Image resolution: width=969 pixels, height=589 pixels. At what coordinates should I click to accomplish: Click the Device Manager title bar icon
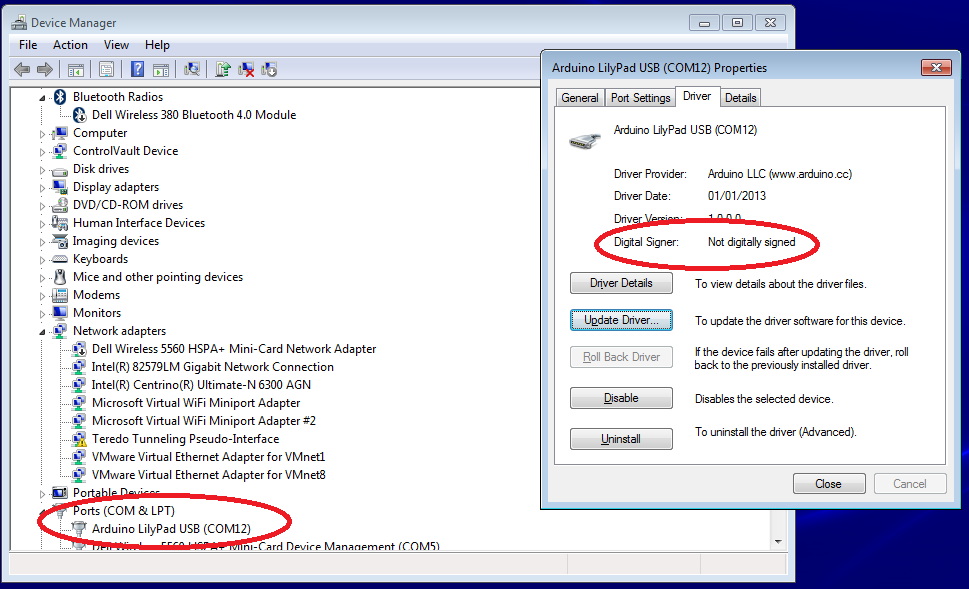pyautogui.click(x=19, y=23)
